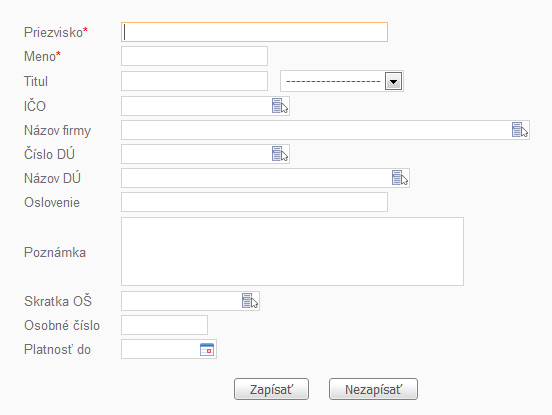
Task: Focus the IČO input field
Action: click(x=196, y=106)
